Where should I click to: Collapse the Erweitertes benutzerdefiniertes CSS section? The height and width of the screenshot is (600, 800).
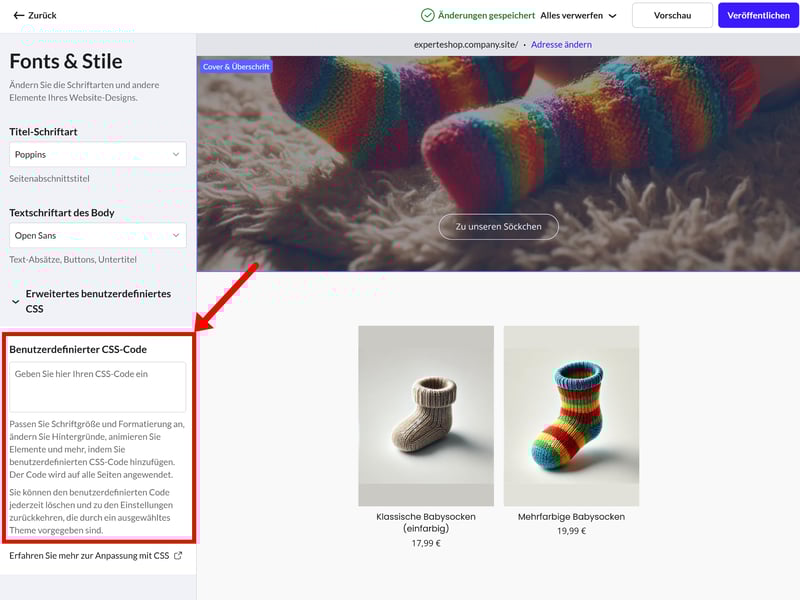(x=16, y=301)
